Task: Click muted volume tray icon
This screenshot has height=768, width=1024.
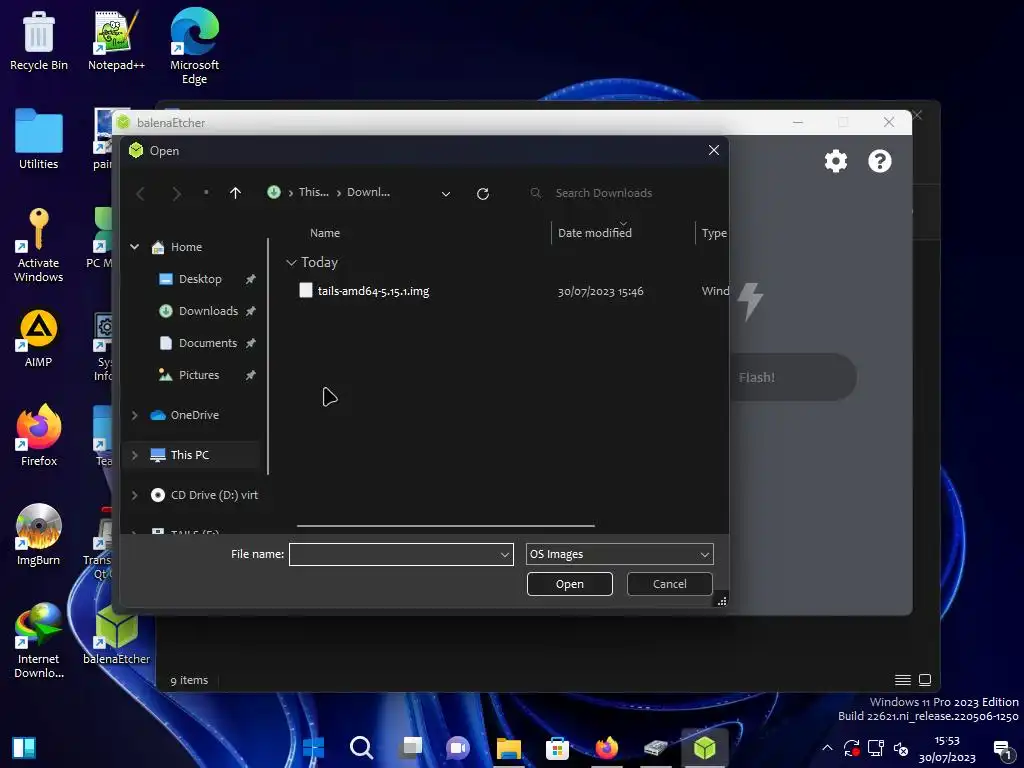Action: pyautogui.click(x=901, y=748)
